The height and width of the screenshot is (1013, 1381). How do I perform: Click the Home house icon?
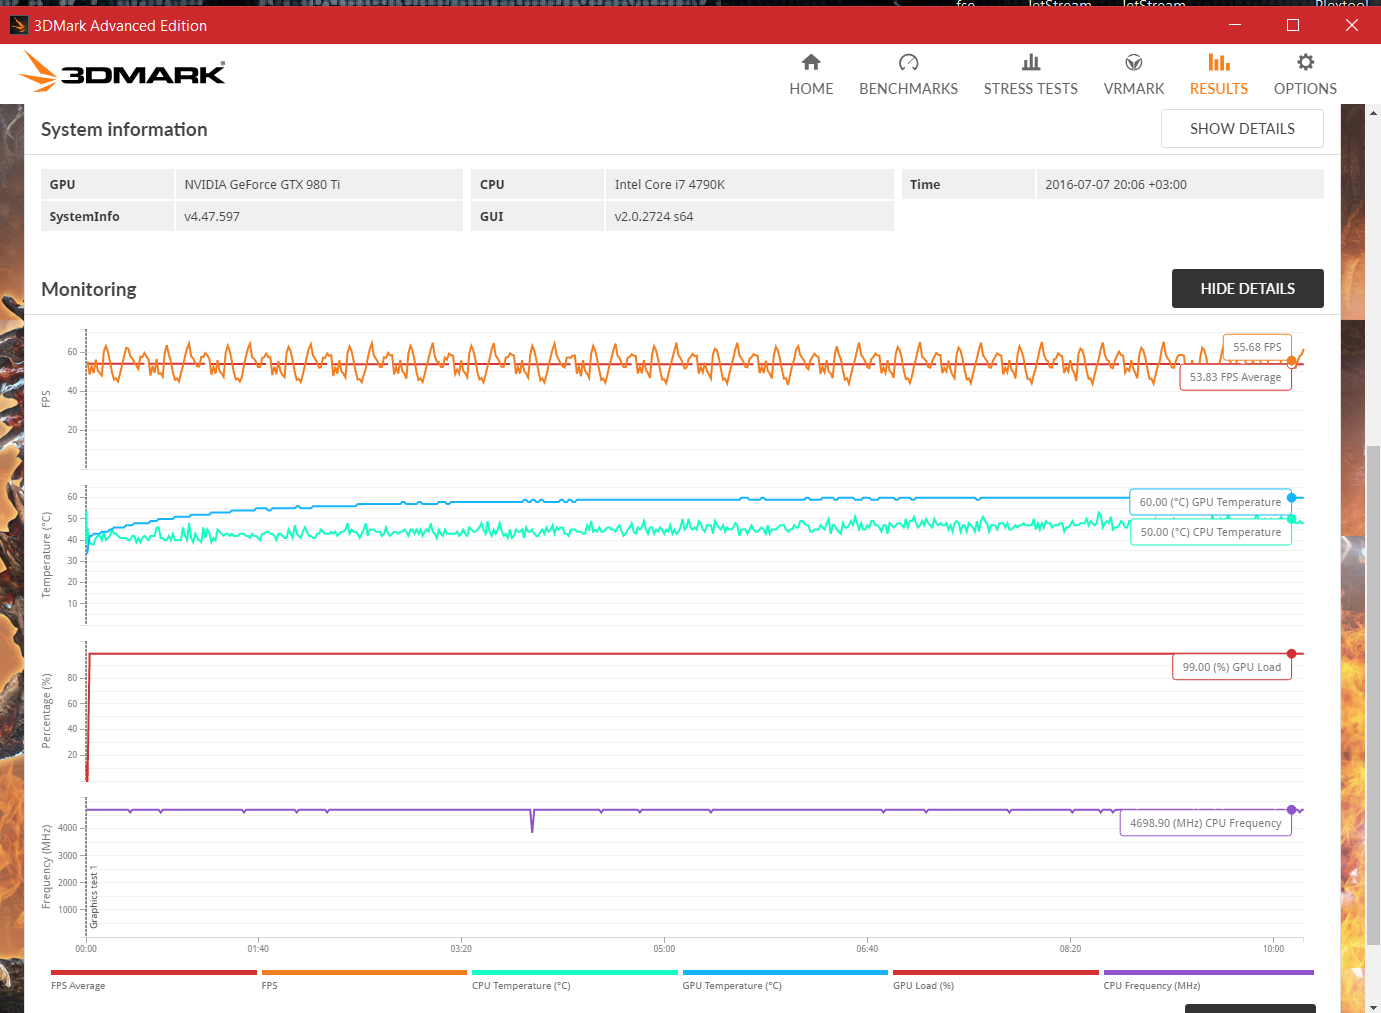[x=811, y=63]
